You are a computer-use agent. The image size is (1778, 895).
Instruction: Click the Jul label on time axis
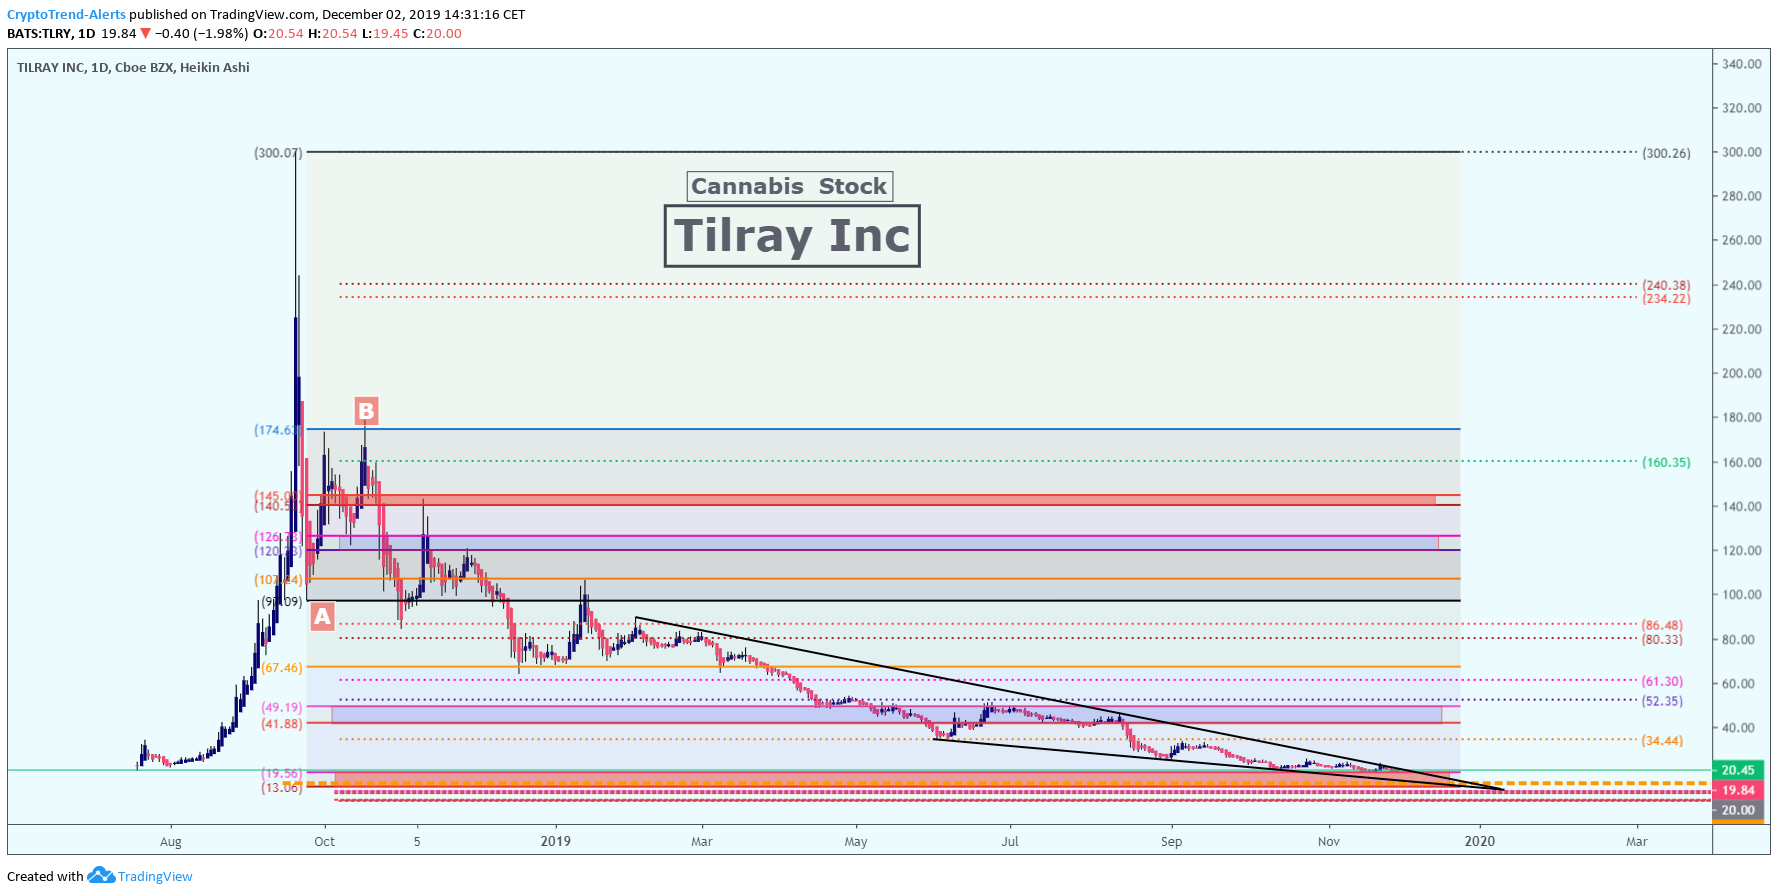click(x=1010, y=841)
